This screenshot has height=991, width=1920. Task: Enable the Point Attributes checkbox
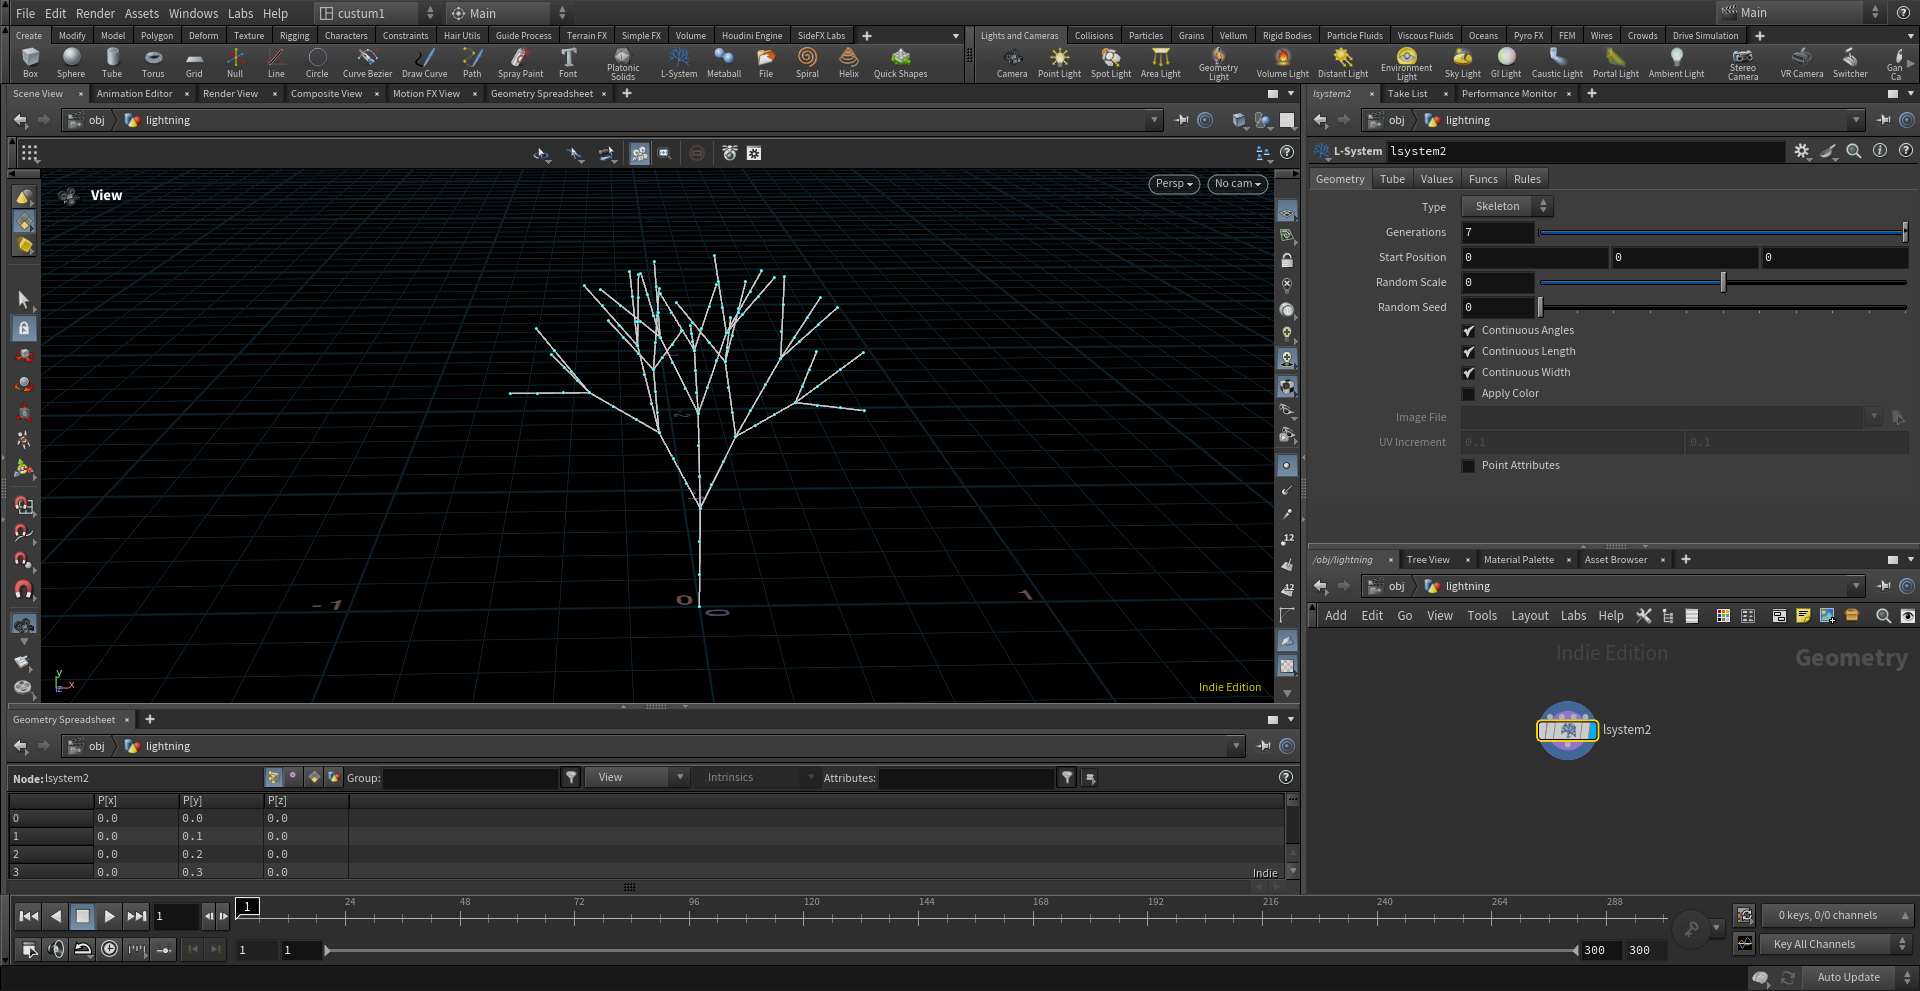(1469, 466)
